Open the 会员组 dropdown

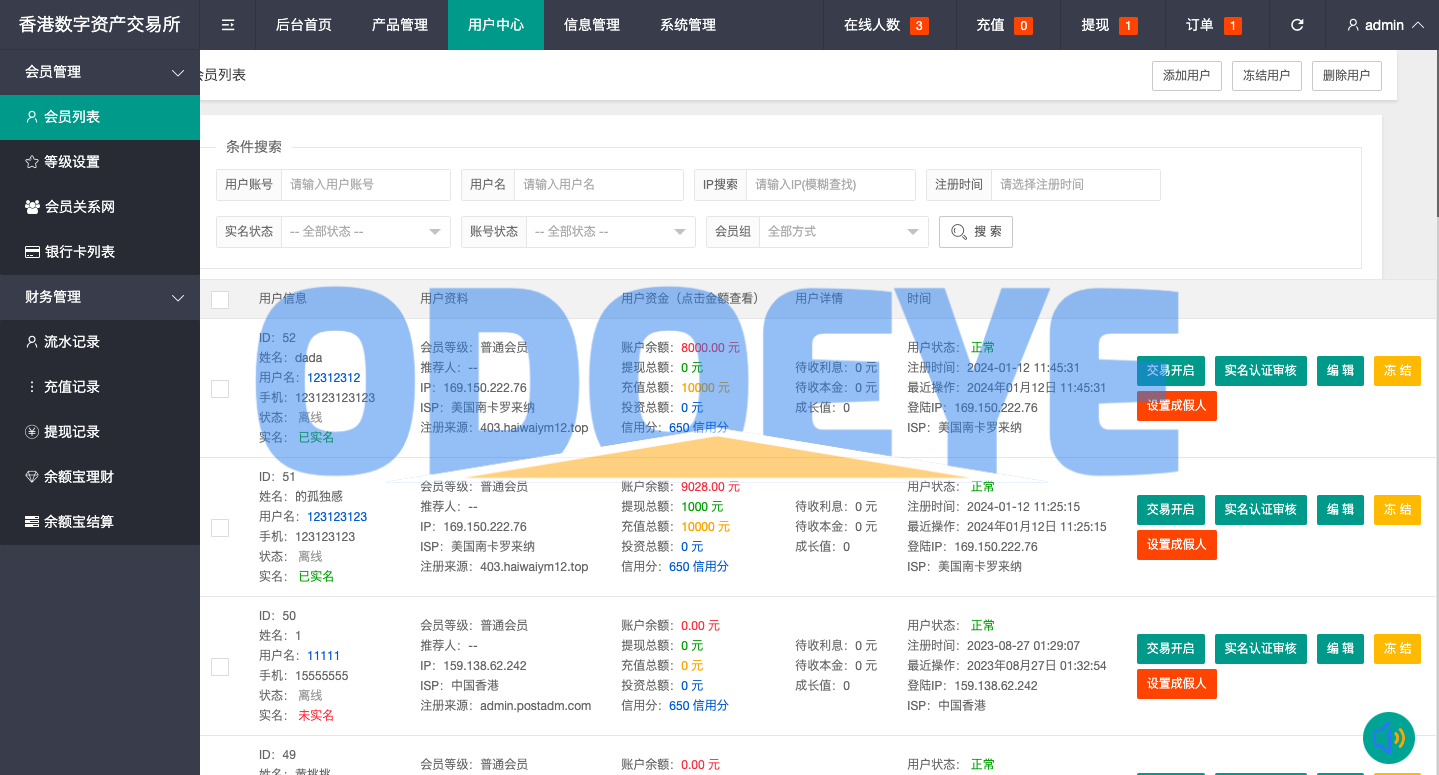[x=844, y=231]
